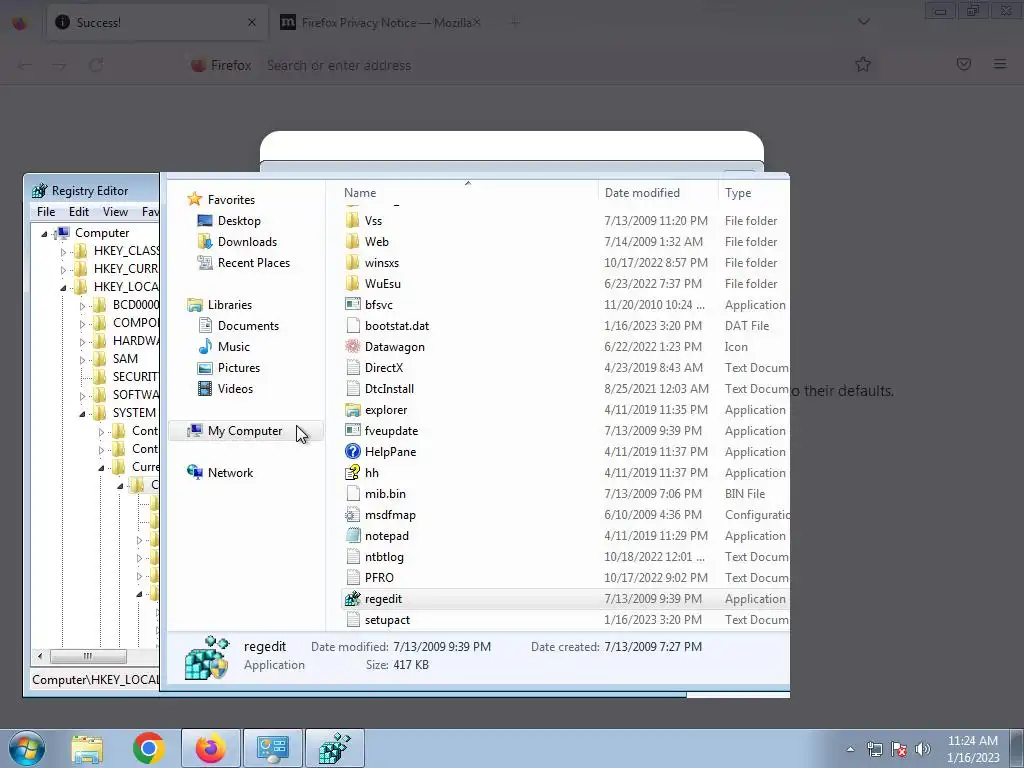Select the HelpPane application icon
The image size is (1024, 768).
point(353,451)
